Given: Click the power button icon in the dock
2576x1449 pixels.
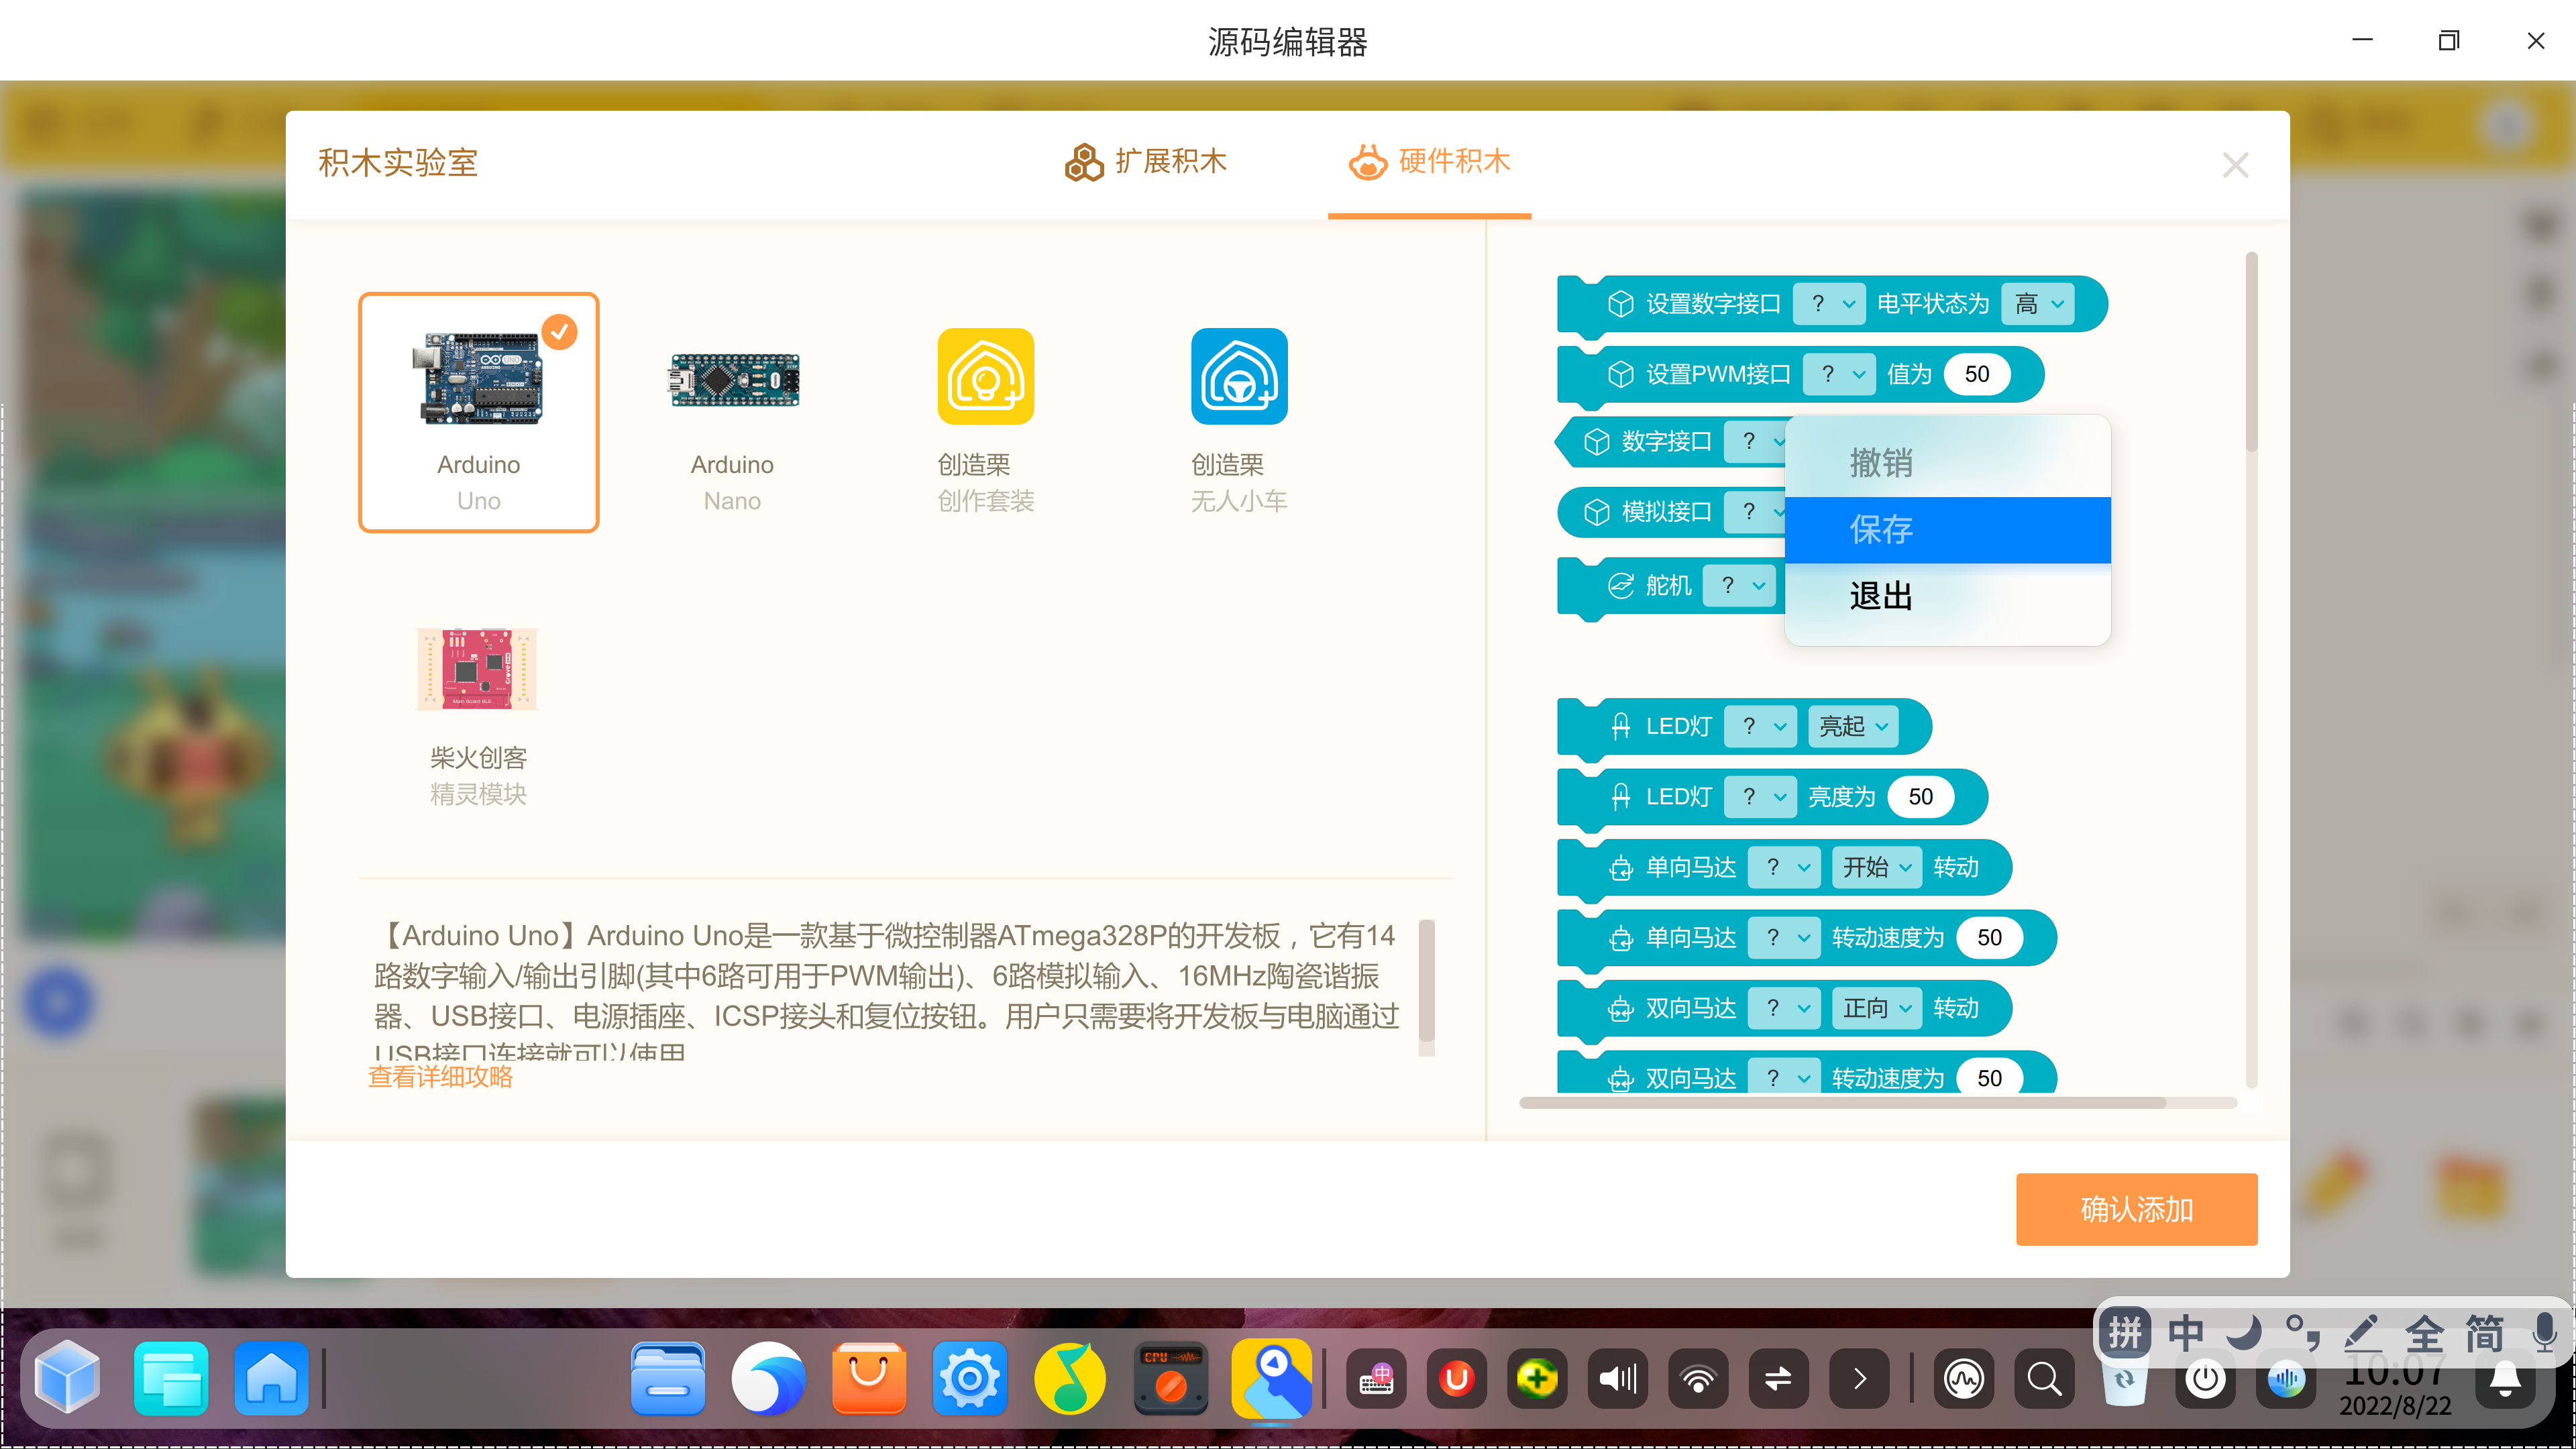Looking at the screenshot, I should coord(2205,1379).
